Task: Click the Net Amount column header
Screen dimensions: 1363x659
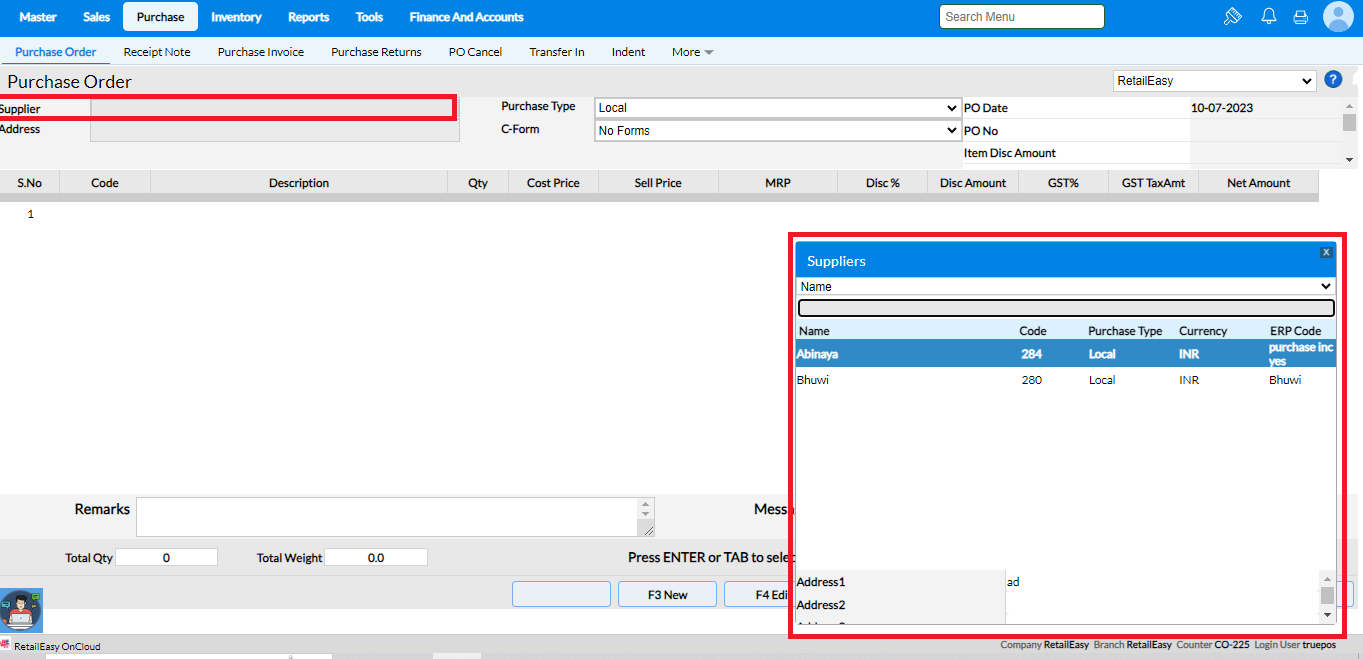Action: click(1259, 183)
